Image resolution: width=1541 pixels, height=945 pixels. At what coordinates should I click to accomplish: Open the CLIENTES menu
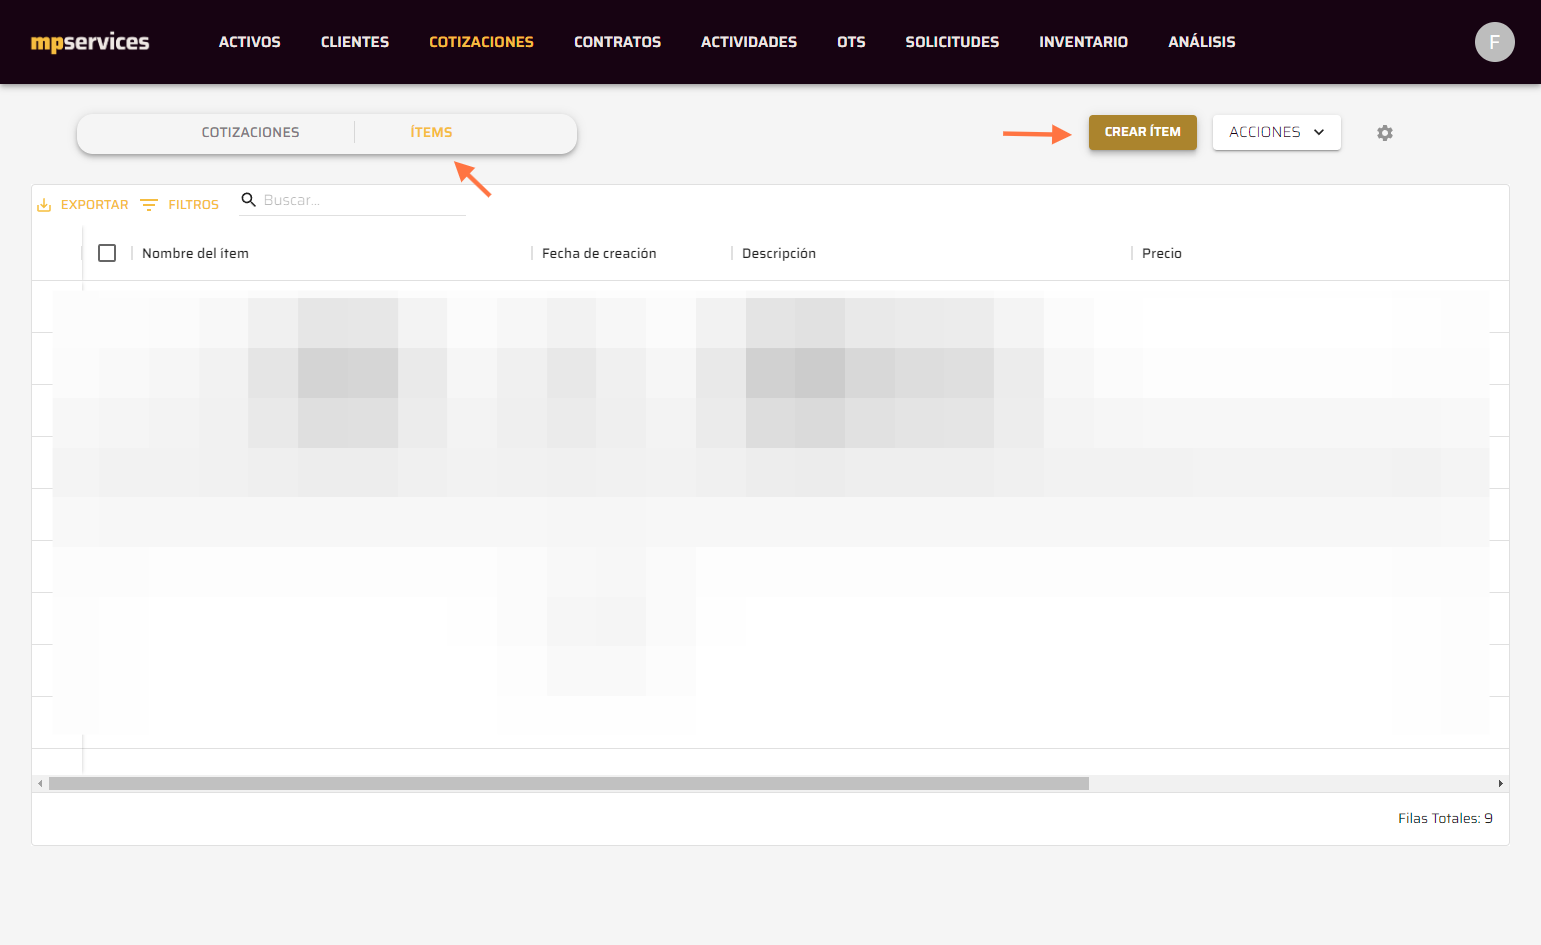[355, 42]
